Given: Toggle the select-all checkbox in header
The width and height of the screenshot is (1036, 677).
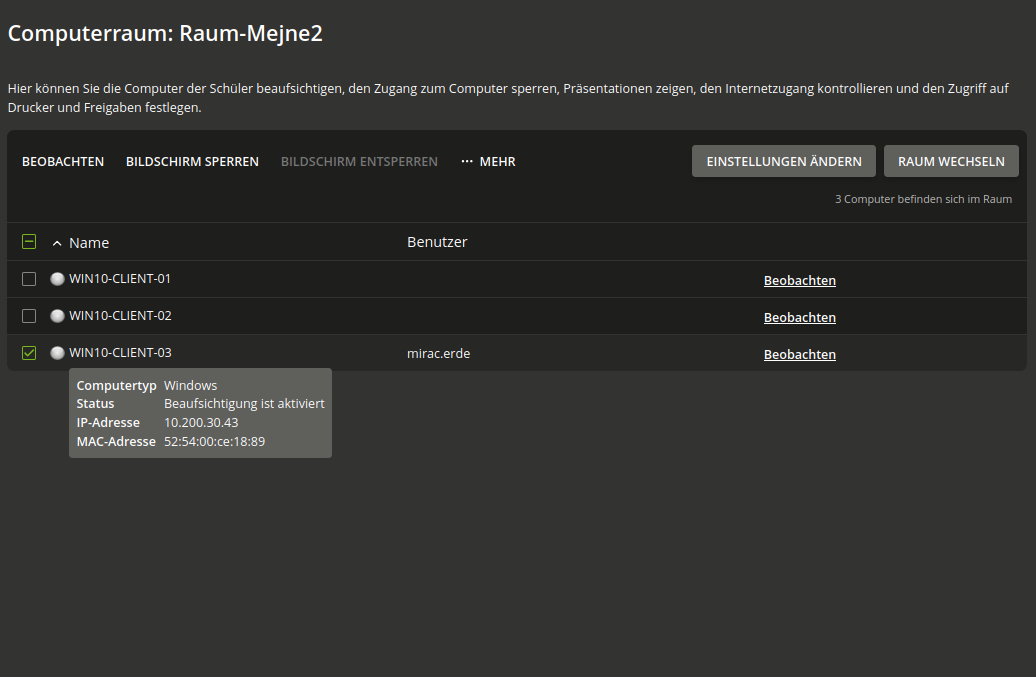Looking at the screenshot, I should pyautogui.click(x=29, y=242).
